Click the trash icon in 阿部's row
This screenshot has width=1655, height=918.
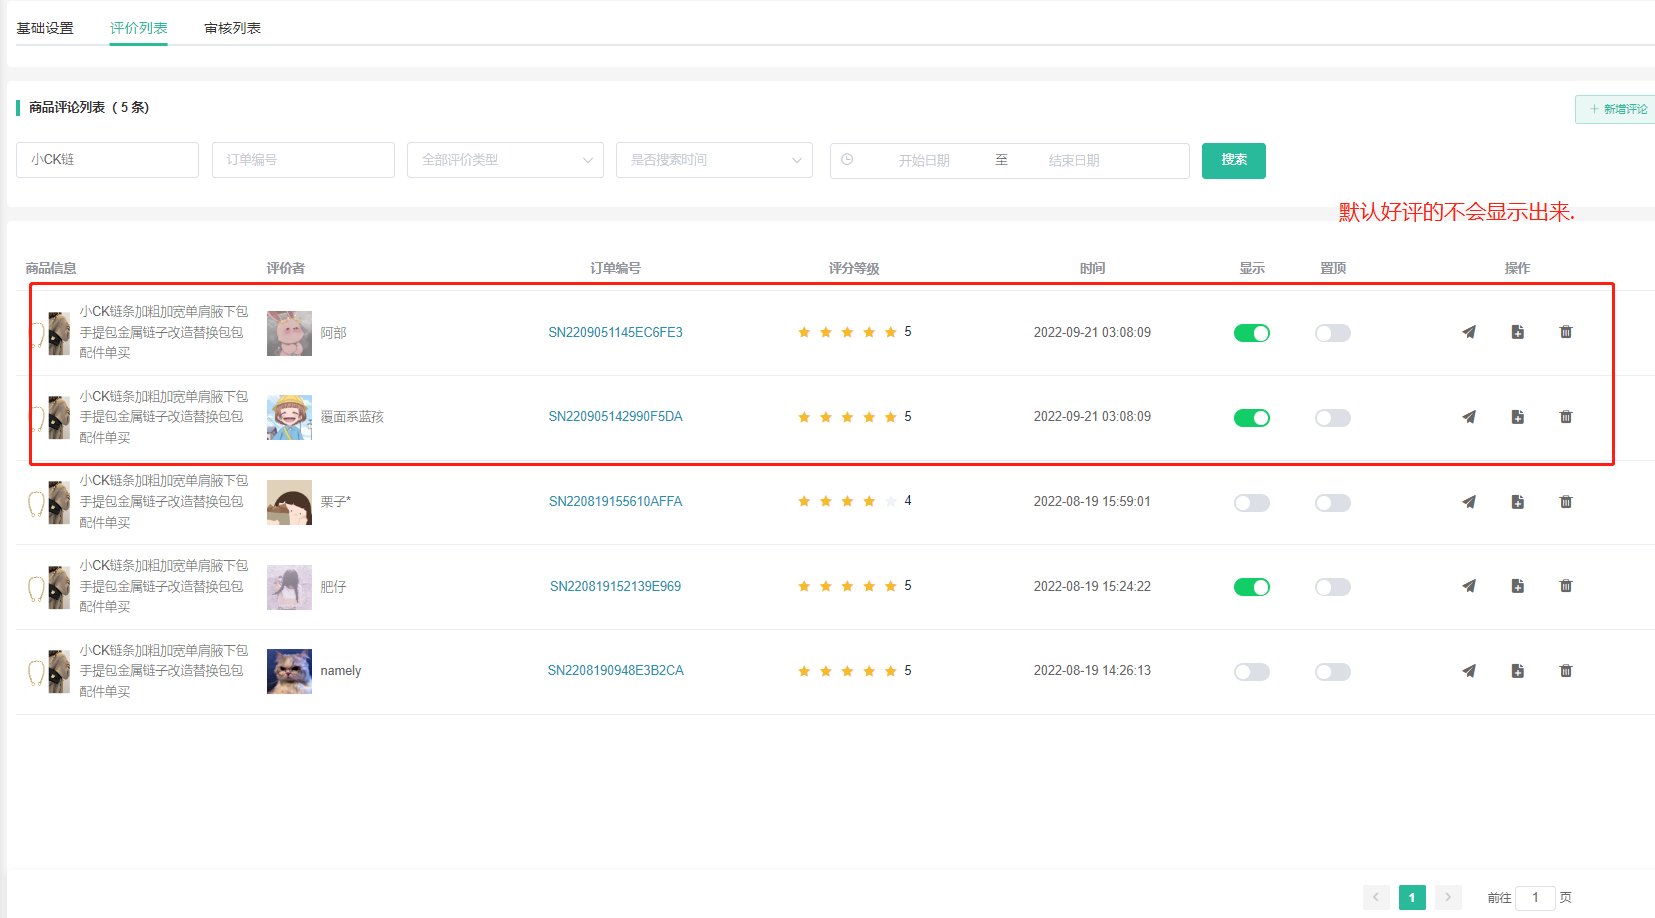[x=1565, y=332]
